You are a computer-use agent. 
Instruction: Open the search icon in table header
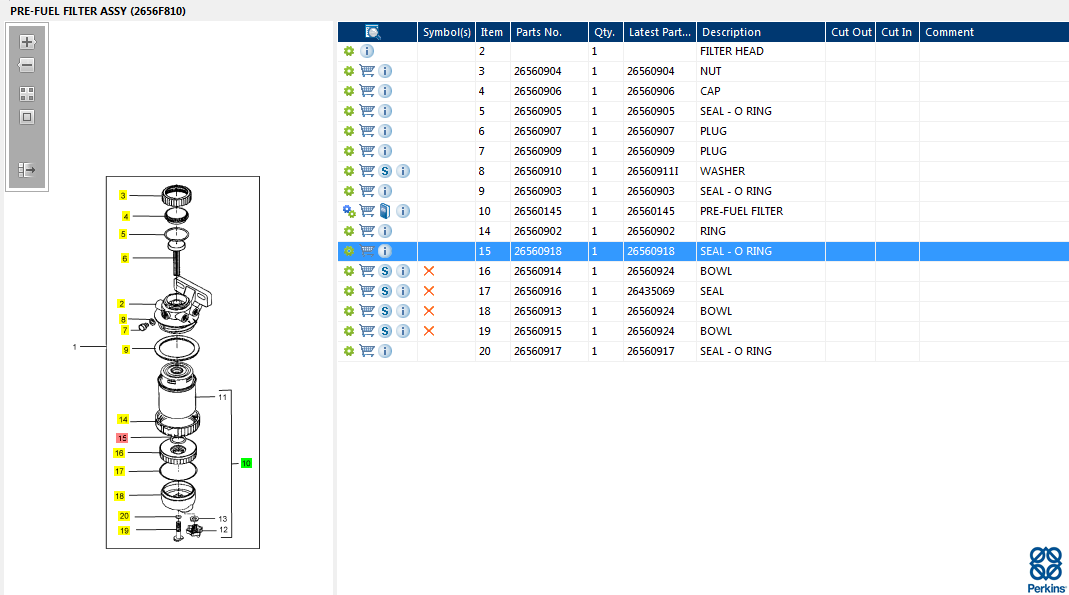click(373, 32)
